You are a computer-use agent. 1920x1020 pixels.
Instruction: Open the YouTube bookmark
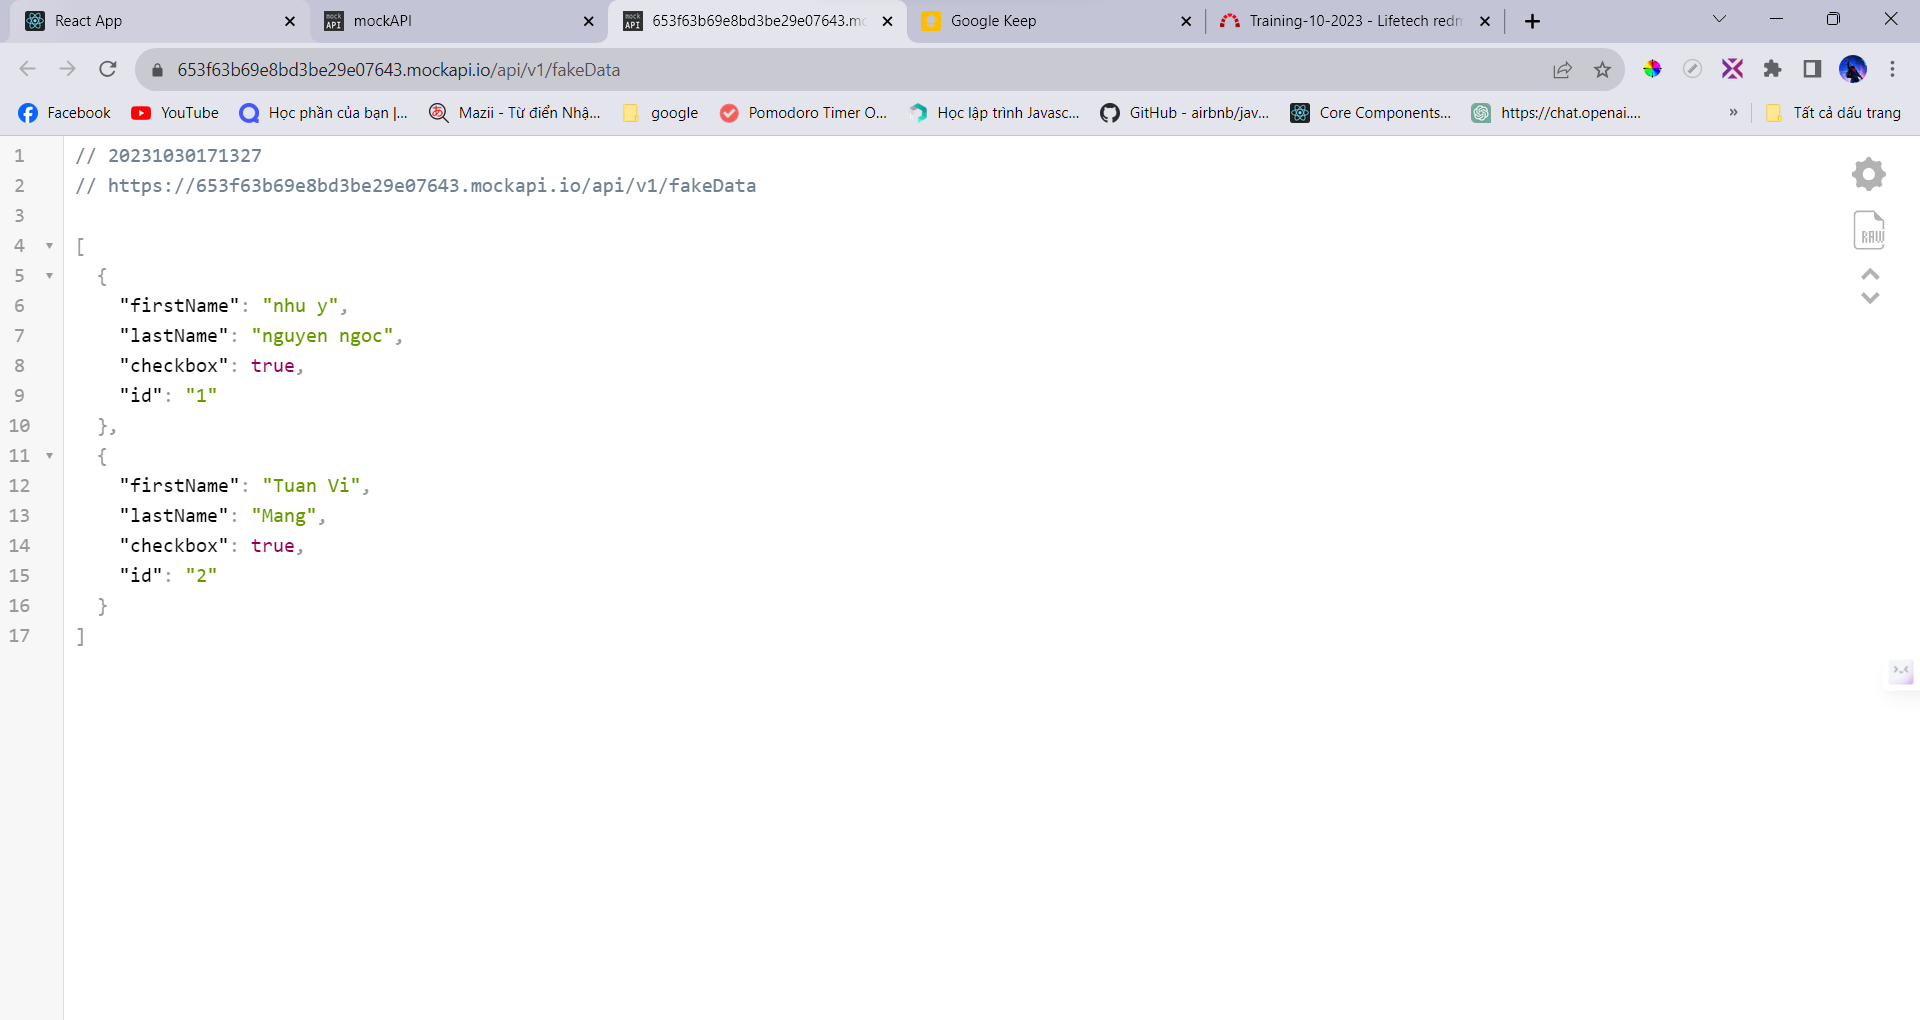tap(175, 113)
